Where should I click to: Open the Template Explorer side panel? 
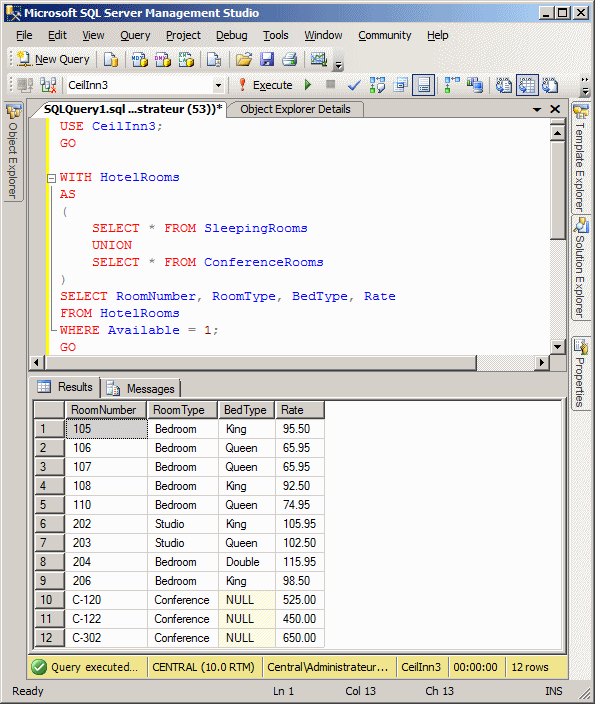[x=580, y=158]
